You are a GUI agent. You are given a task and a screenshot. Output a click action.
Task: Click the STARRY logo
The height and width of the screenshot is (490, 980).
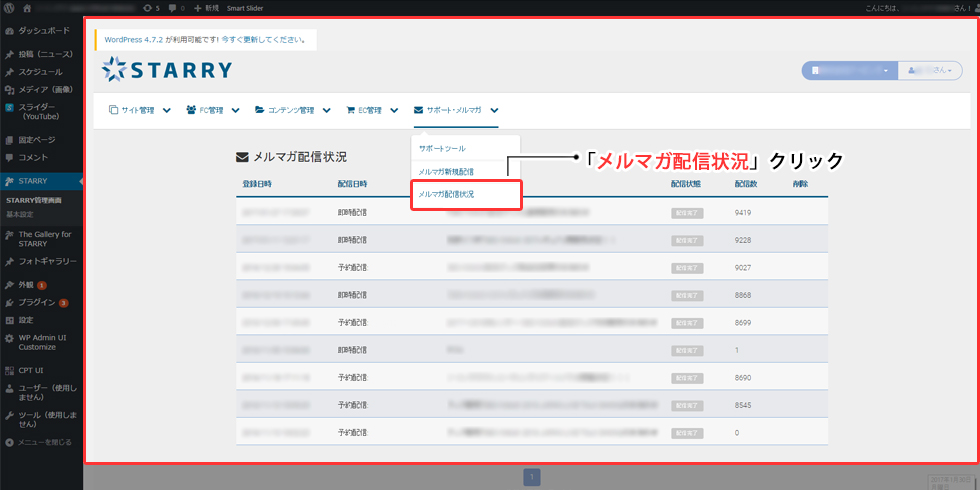pyautogui.click(x=166, y=70)
